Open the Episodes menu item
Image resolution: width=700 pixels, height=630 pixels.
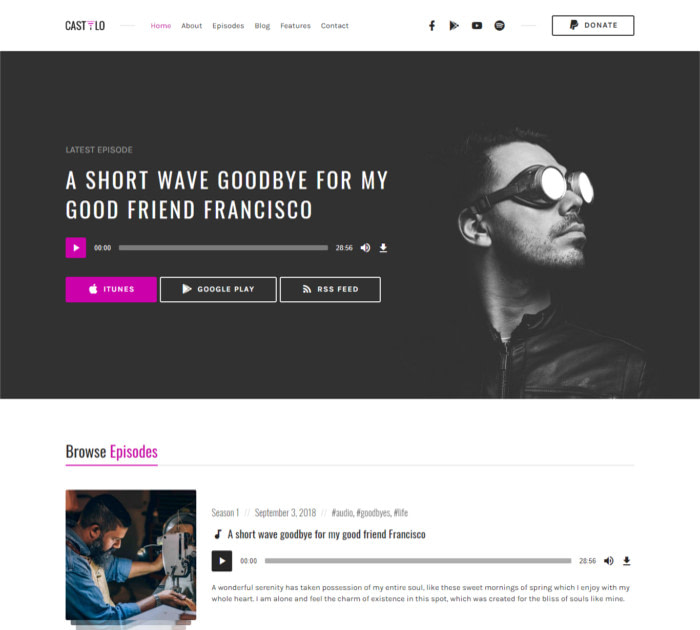click(x=228, y=26)
